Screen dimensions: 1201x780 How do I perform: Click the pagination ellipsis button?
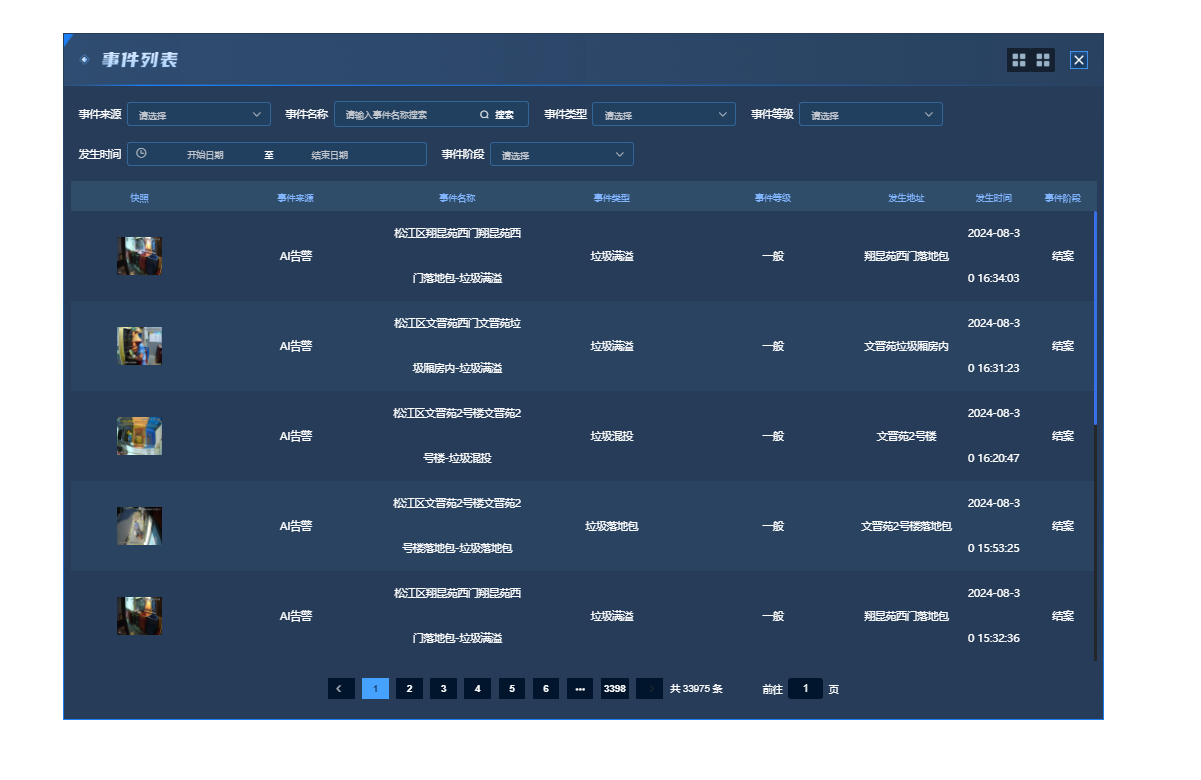pyautogui.click(x=580, y=689)
